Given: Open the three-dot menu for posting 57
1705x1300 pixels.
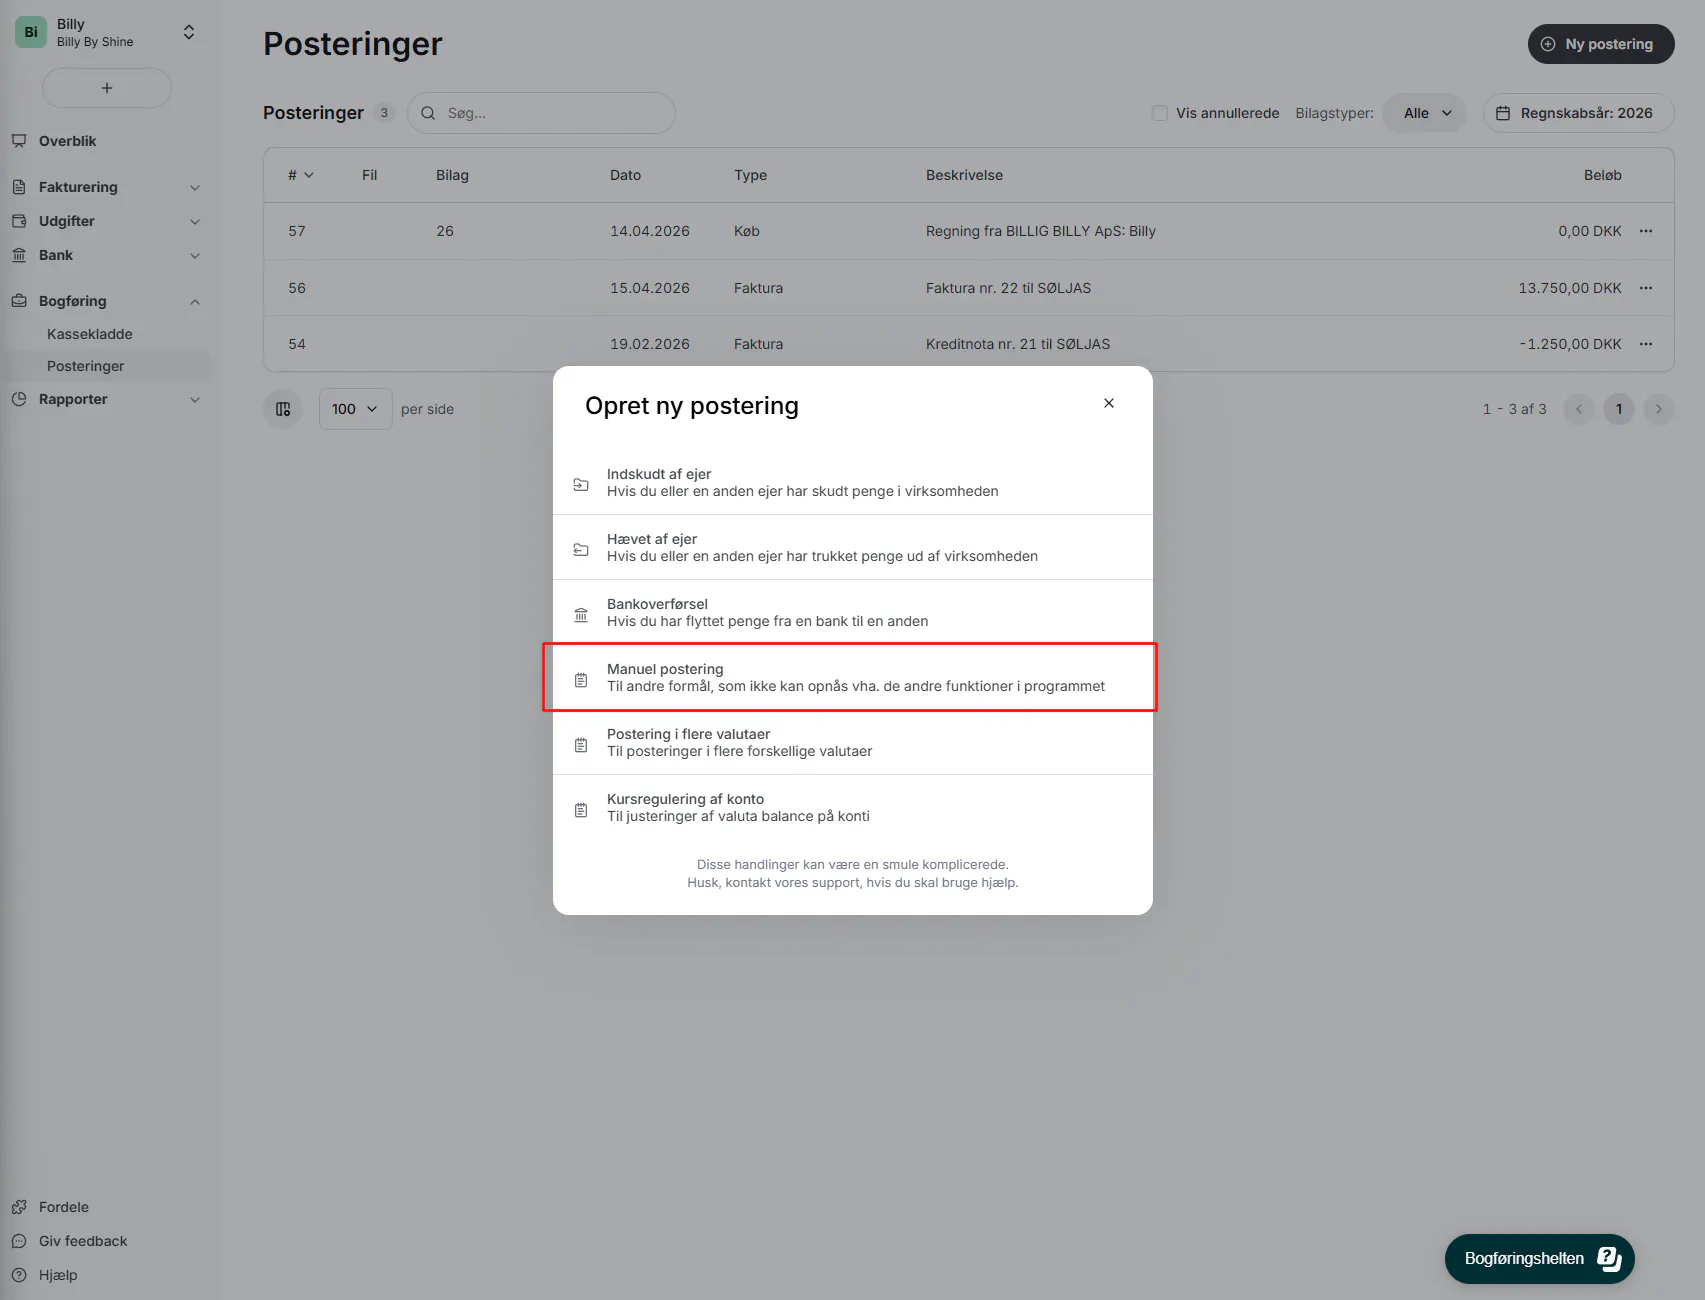Looking at the screenshot, I should pyautogui.click(x=1645, y=231).
